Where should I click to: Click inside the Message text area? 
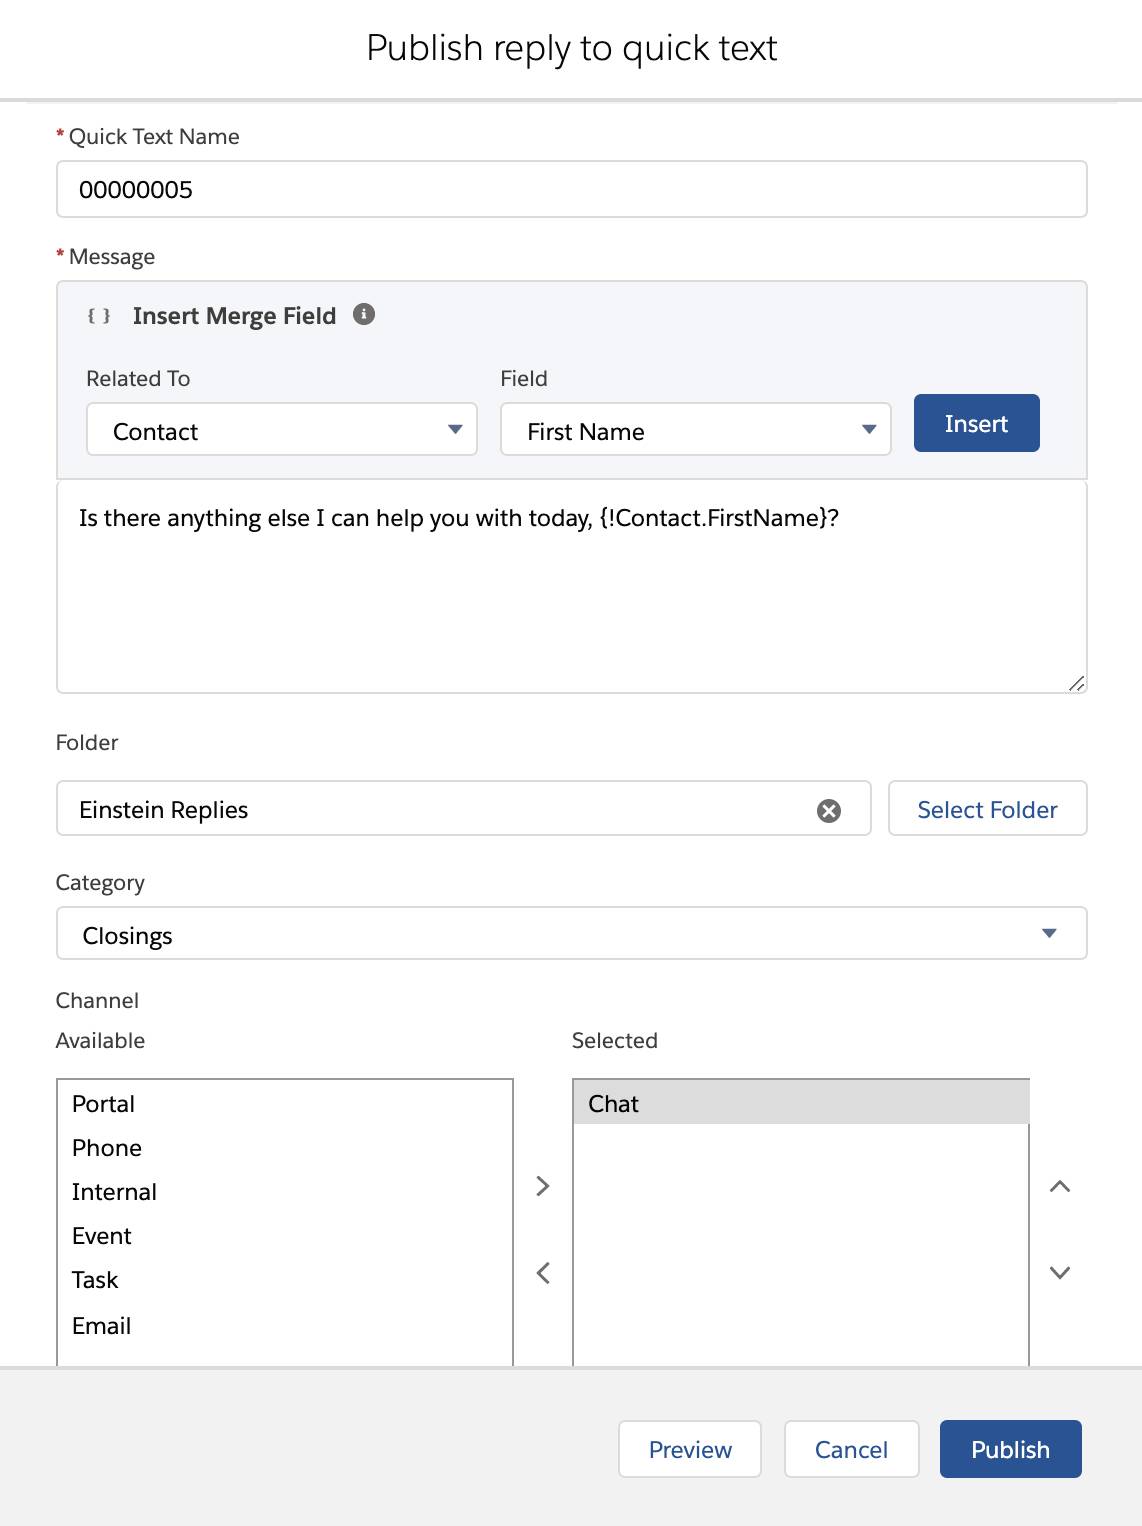(x=571, y=600)
